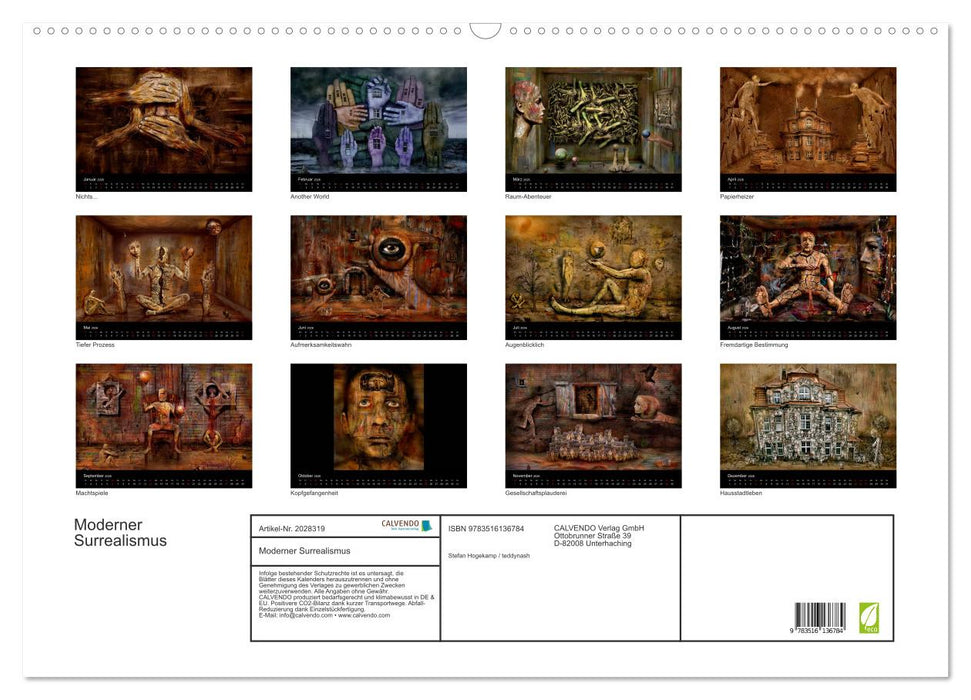Open the 'Nichts...' January thumbnail
The height and width of the screenshot is (700, 971).
coord(164,123)
